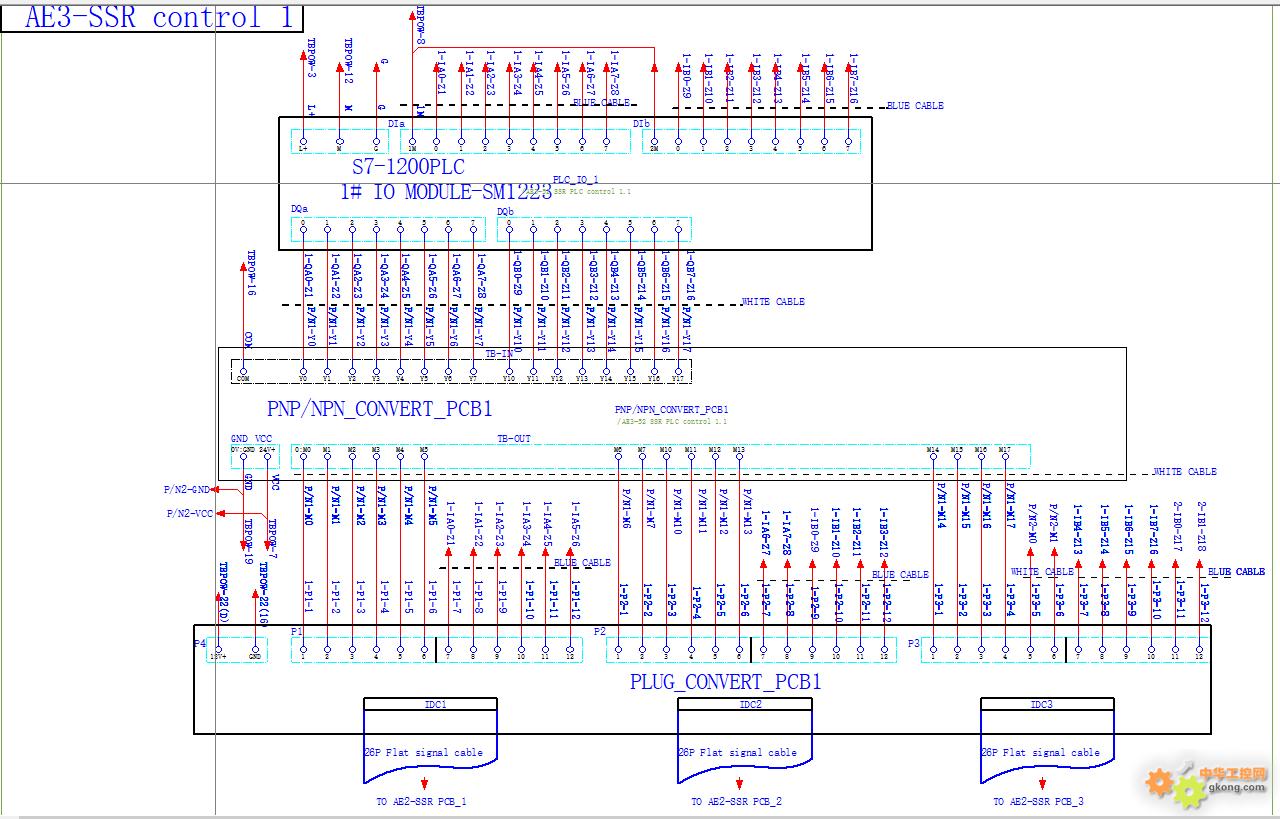Select the '1-QB0-Z9' wire label

[x=518, y=273]
